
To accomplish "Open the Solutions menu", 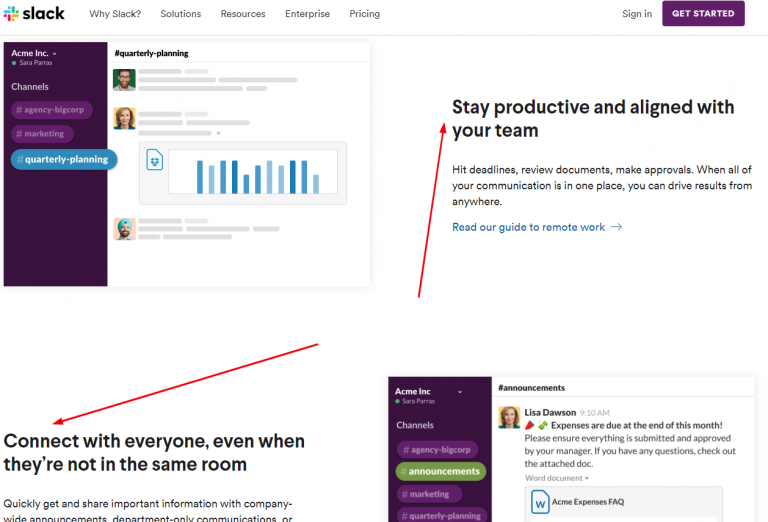I will (180, 14).
